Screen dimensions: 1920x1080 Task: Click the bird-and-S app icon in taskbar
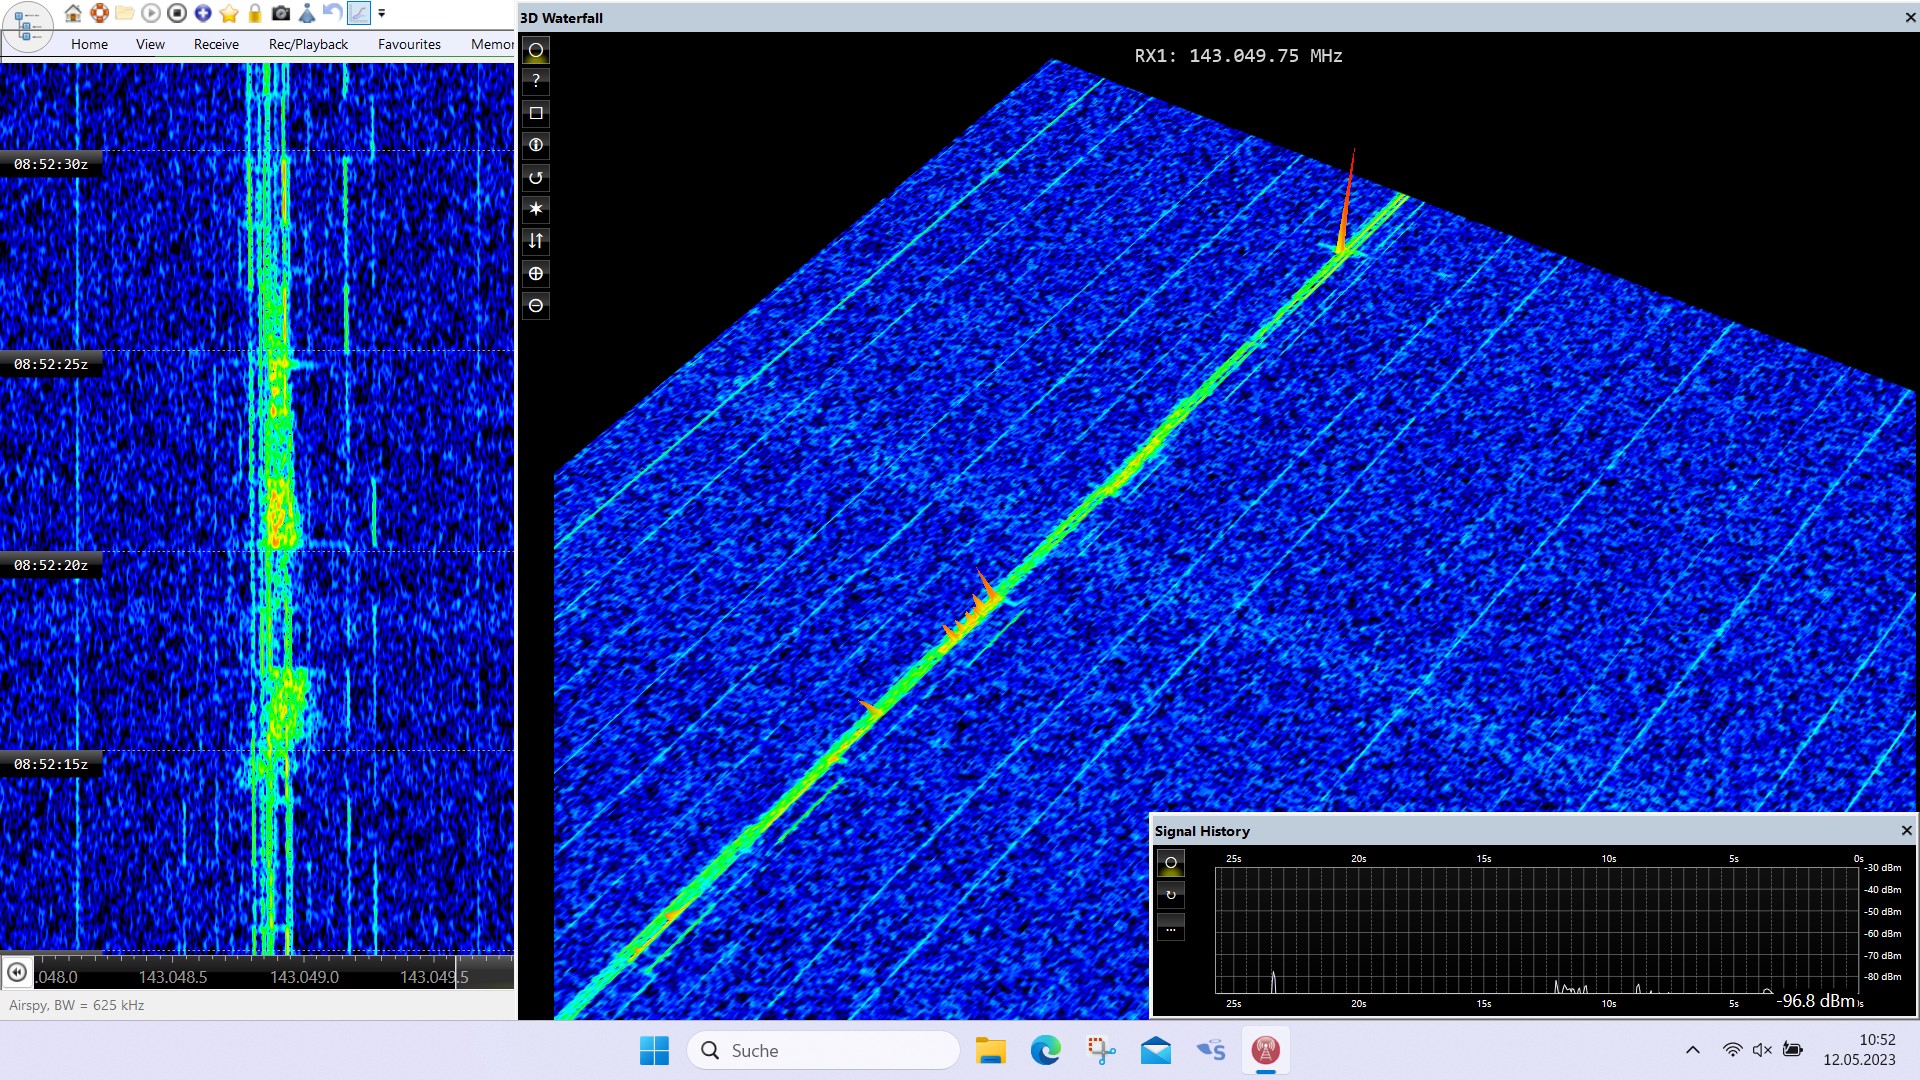click(x=1211, y=1050)
